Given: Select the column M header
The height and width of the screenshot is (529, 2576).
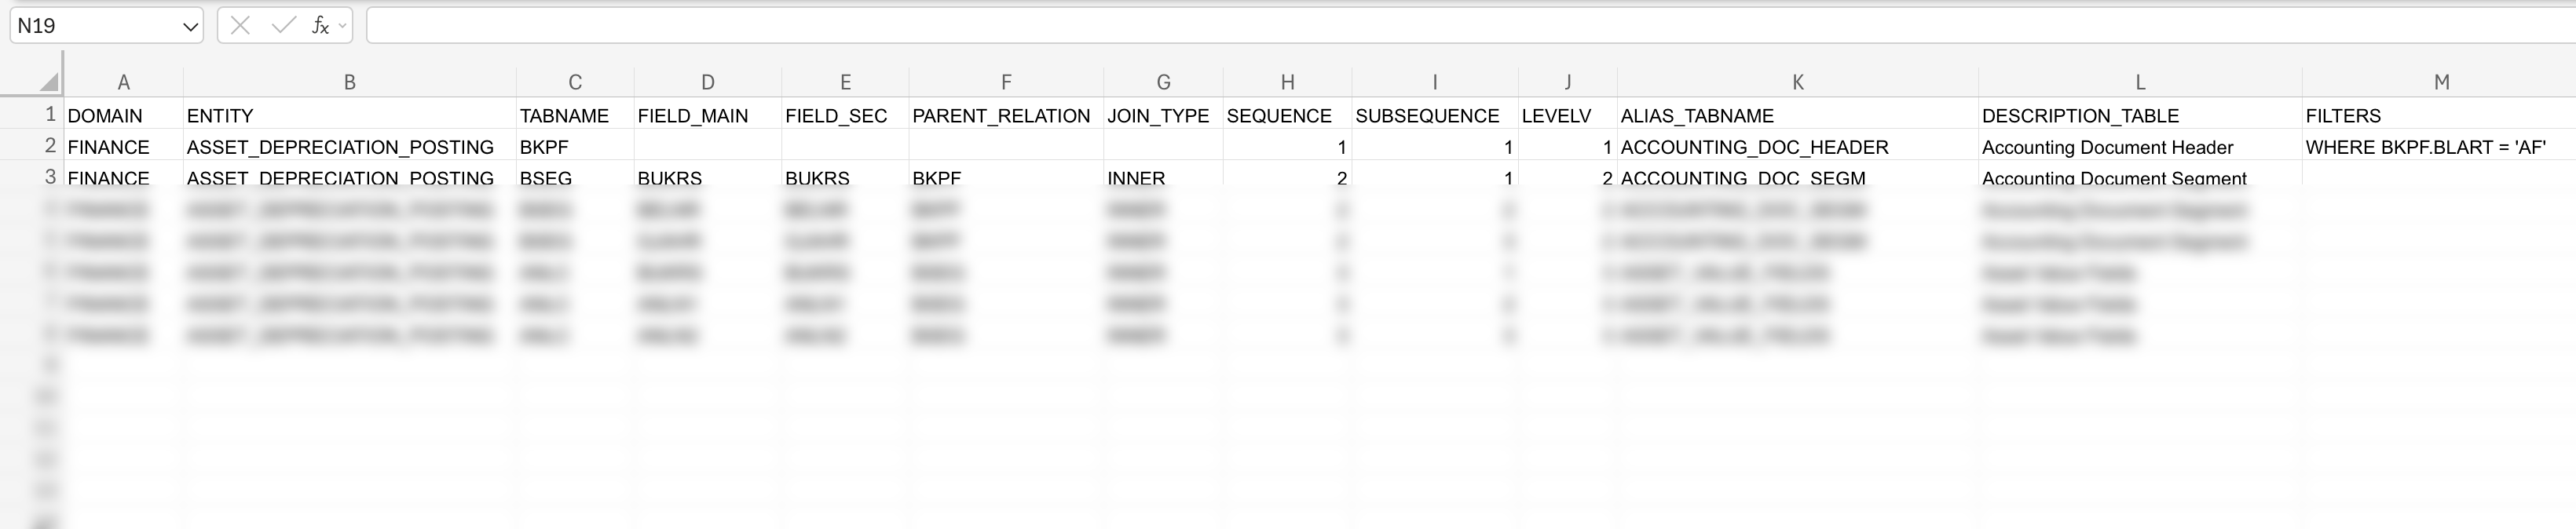Looking at the screenshot, I should tap(2440, 82).
